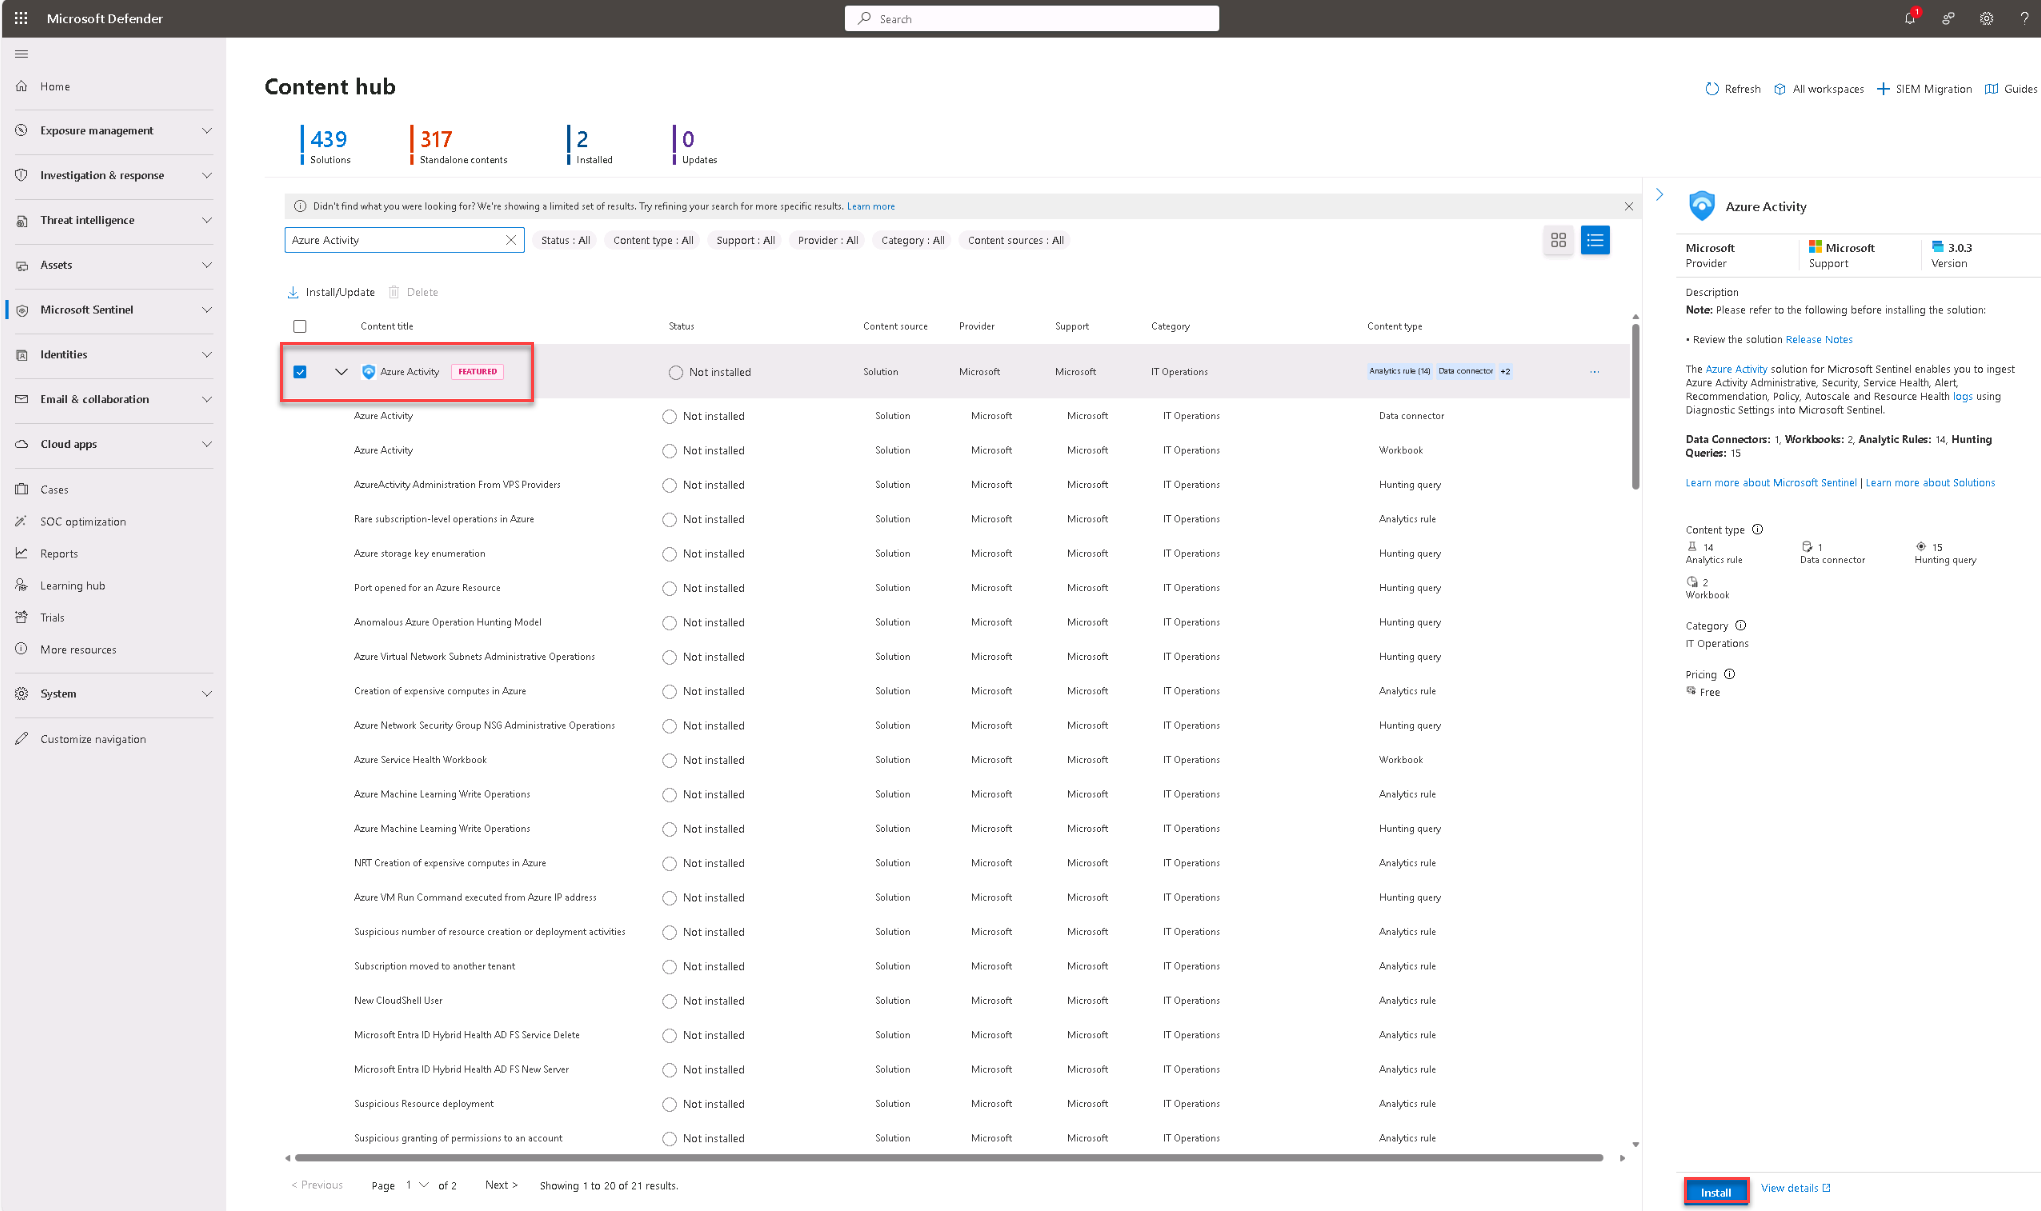Screen dimensions: 2041x1211
Task: Click the Delete trash toolbar item
Action: [x=414, y=292]
